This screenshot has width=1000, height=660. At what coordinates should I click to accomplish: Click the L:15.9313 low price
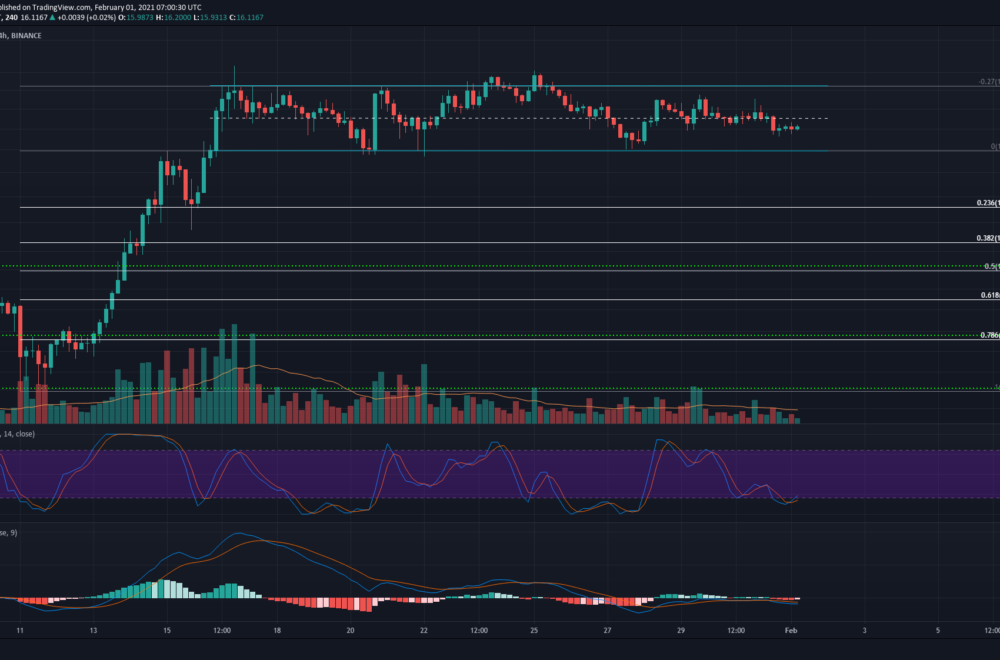[210, 17]
